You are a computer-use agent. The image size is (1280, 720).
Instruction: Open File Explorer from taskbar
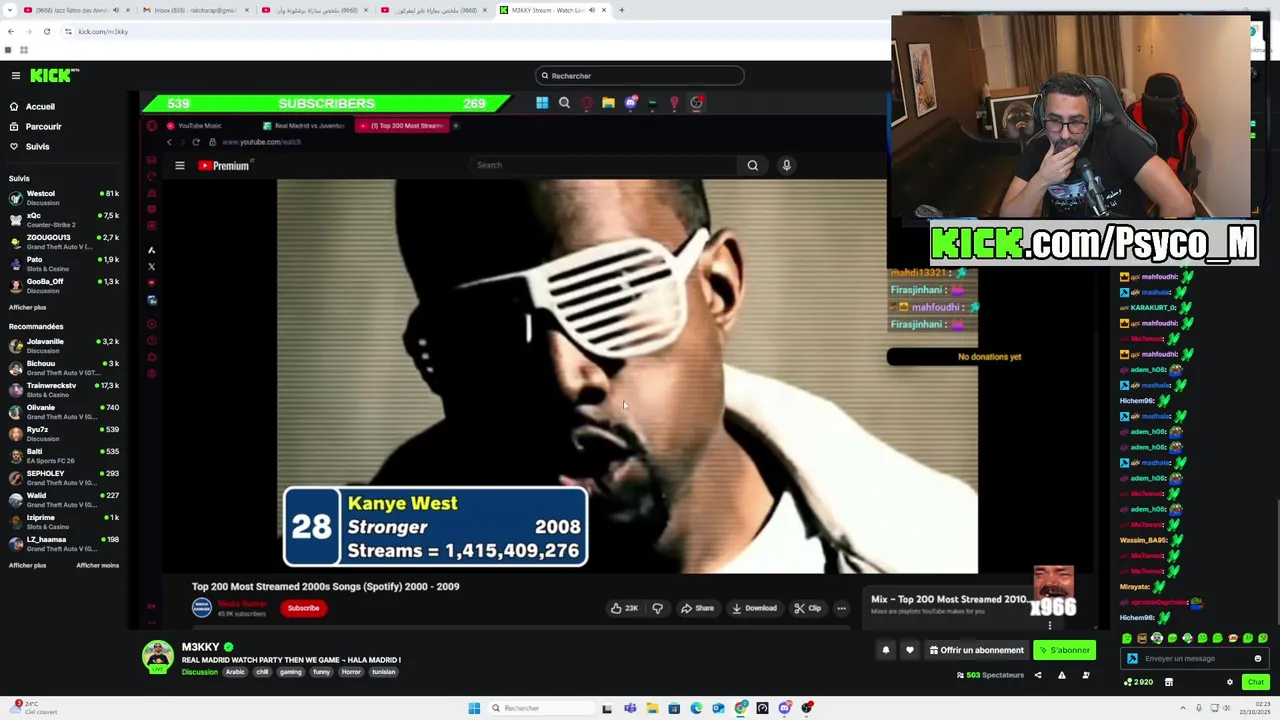pos(652,708)
